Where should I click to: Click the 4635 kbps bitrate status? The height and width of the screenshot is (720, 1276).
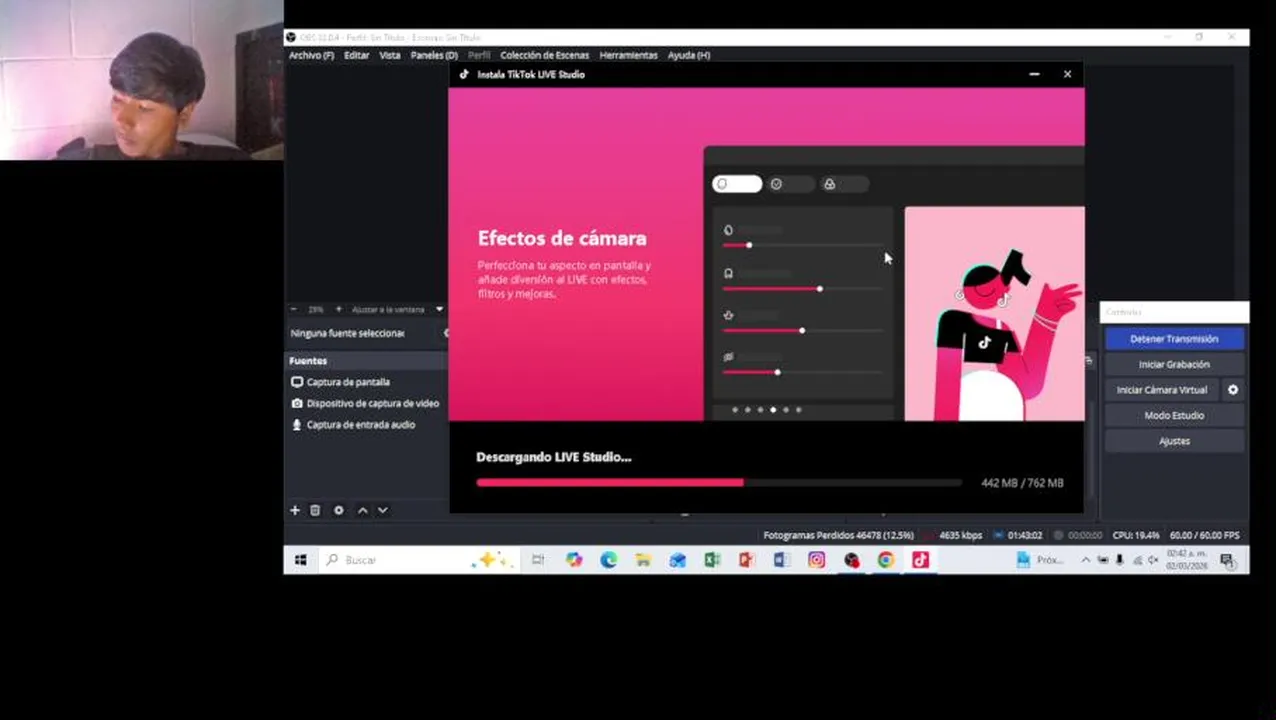click(x=960, y=536)
